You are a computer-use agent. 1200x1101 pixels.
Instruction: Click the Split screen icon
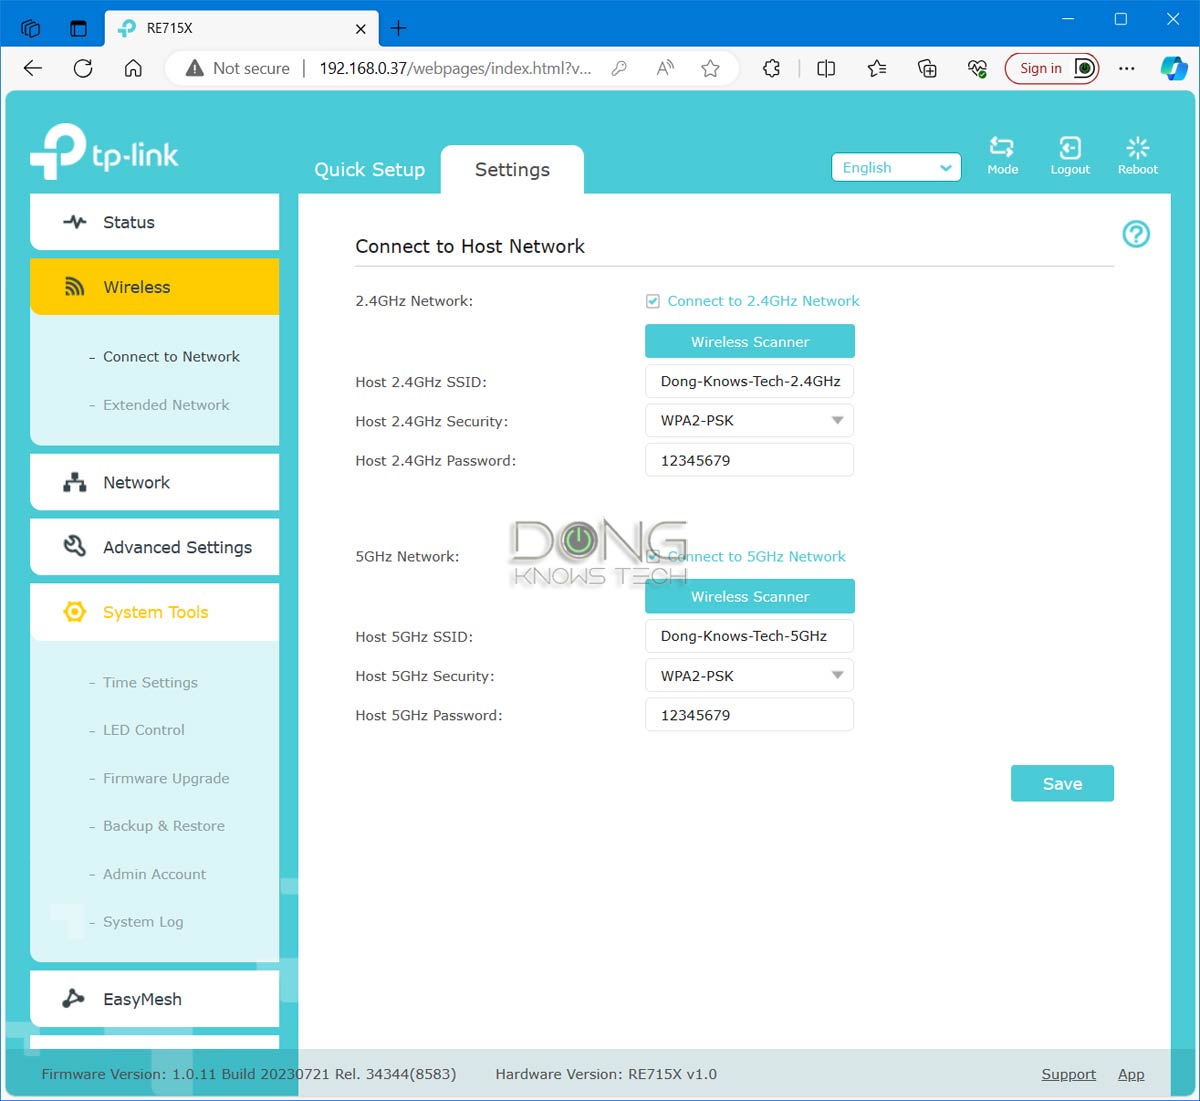826,68
